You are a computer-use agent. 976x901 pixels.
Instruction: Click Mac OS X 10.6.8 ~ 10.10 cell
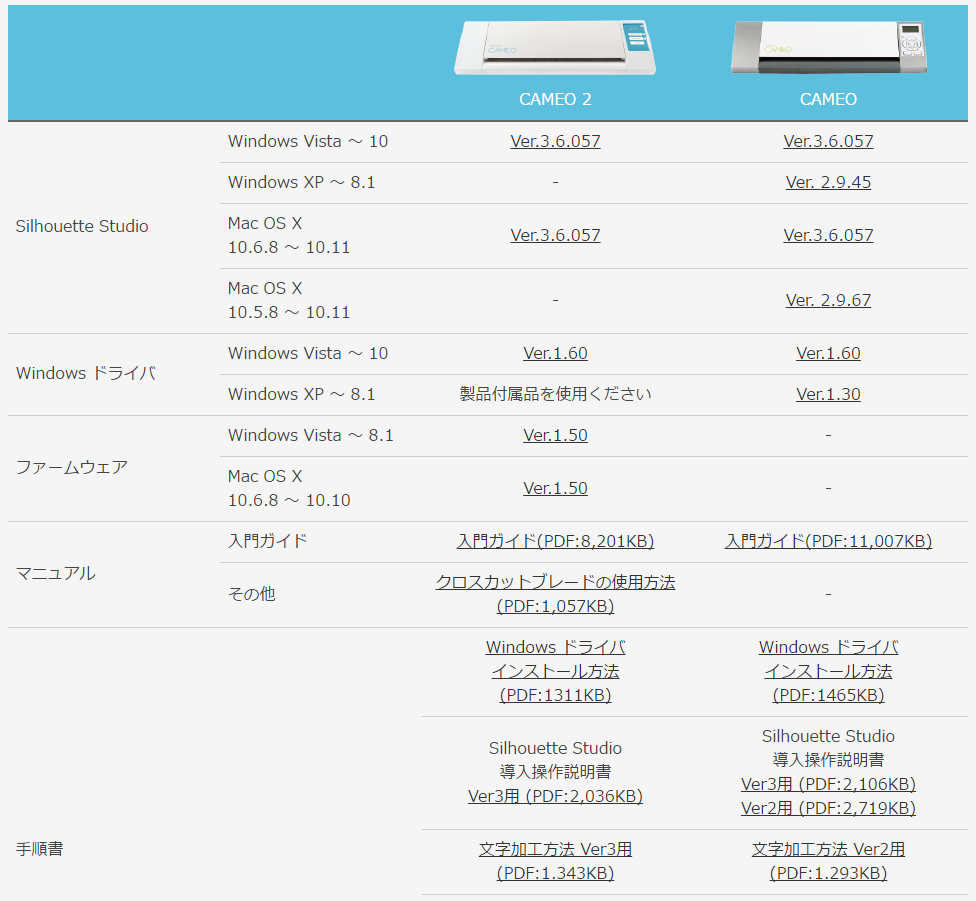[x=289, y=488]
